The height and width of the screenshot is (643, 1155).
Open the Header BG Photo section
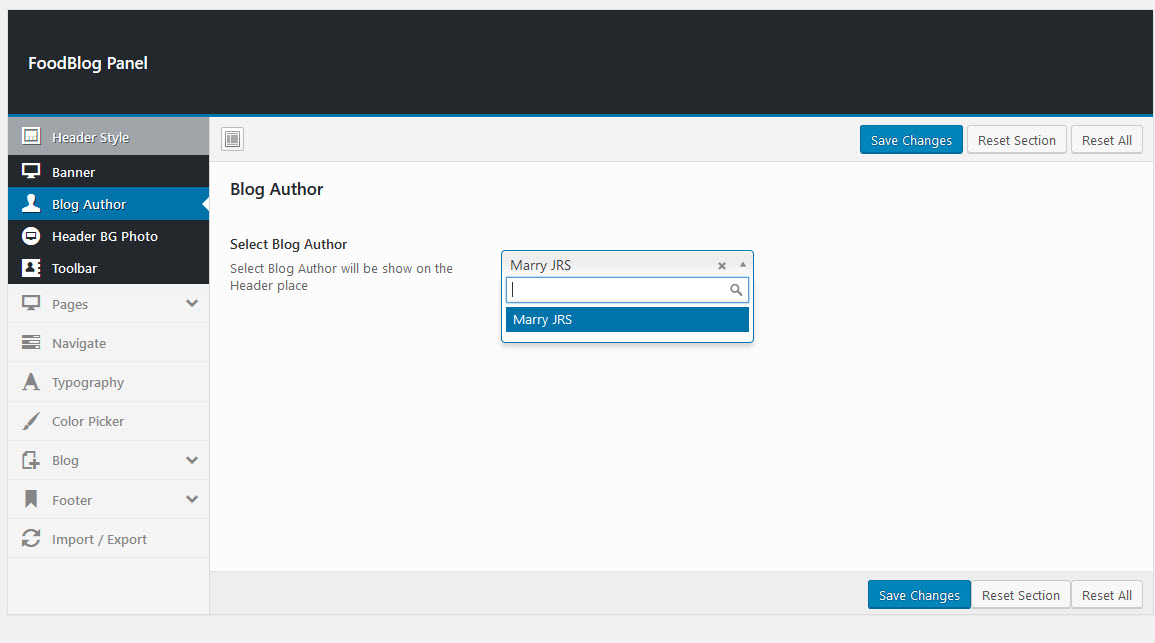click(108, 236)
